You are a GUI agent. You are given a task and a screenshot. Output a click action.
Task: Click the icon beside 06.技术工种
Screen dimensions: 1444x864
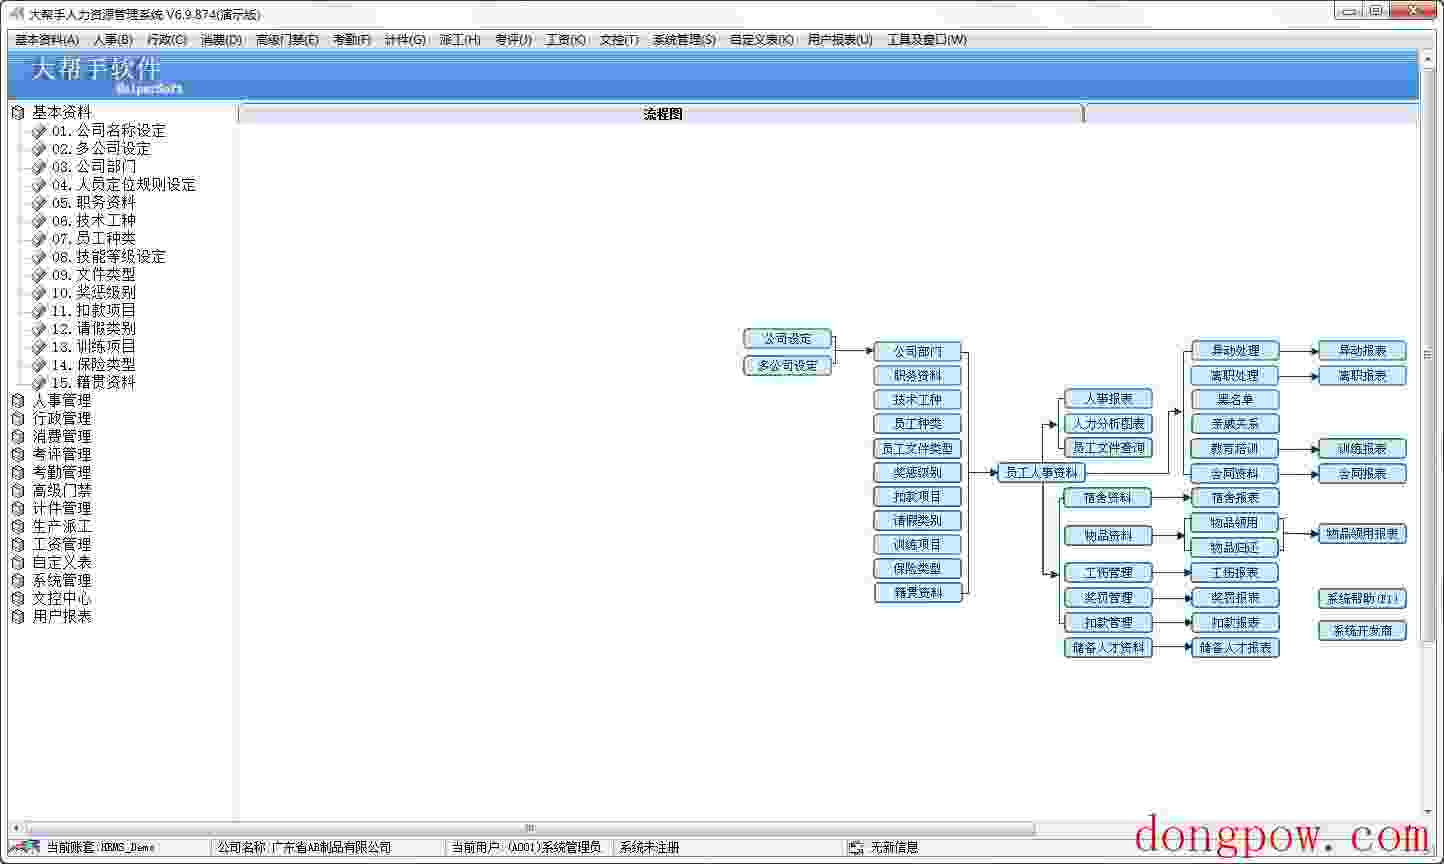(39, 221)
